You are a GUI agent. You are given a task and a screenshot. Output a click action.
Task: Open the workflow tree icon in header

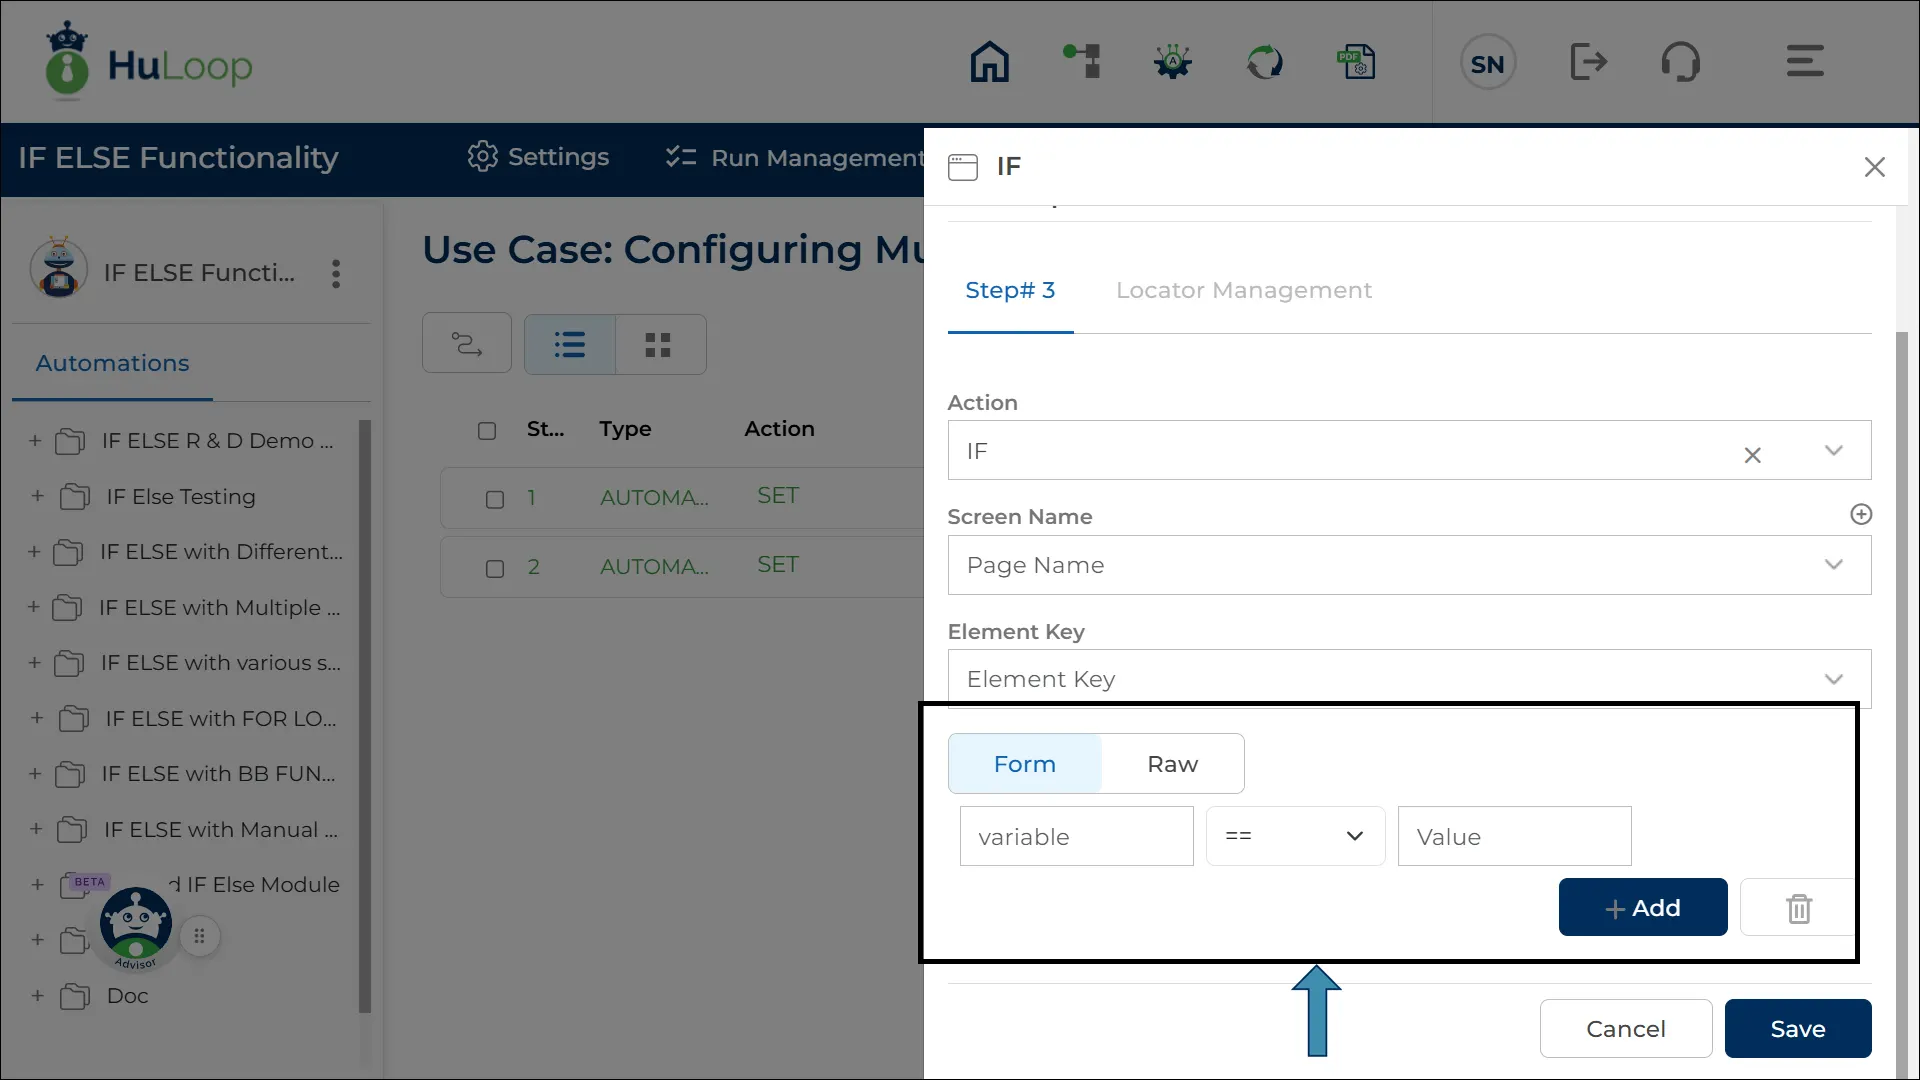click(x=1082, y=62)
